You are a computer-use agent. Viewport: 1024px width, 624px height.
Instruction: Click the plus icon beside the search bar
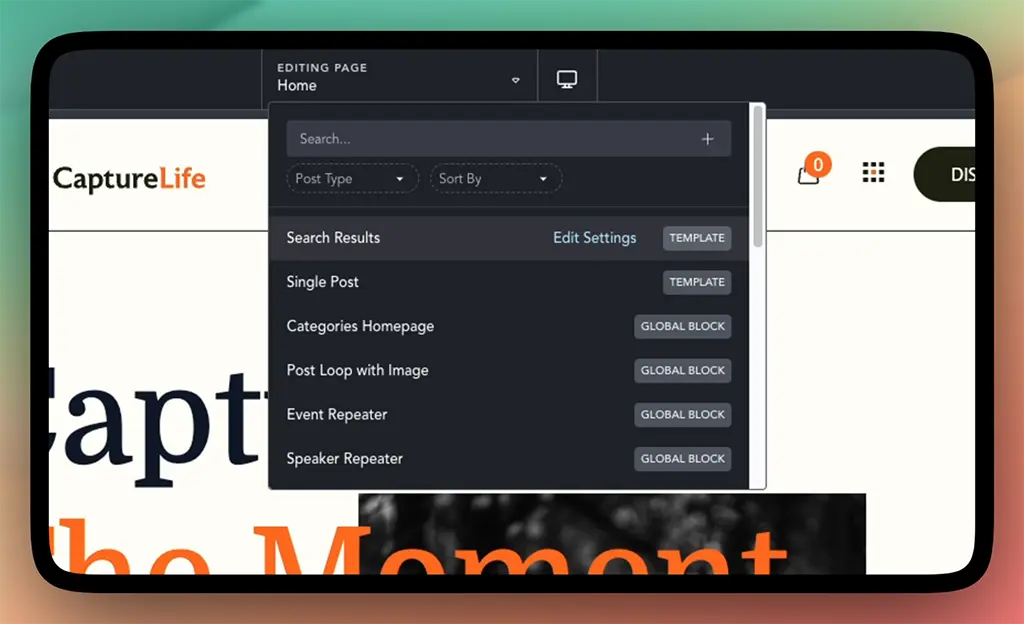click(708, 138)
